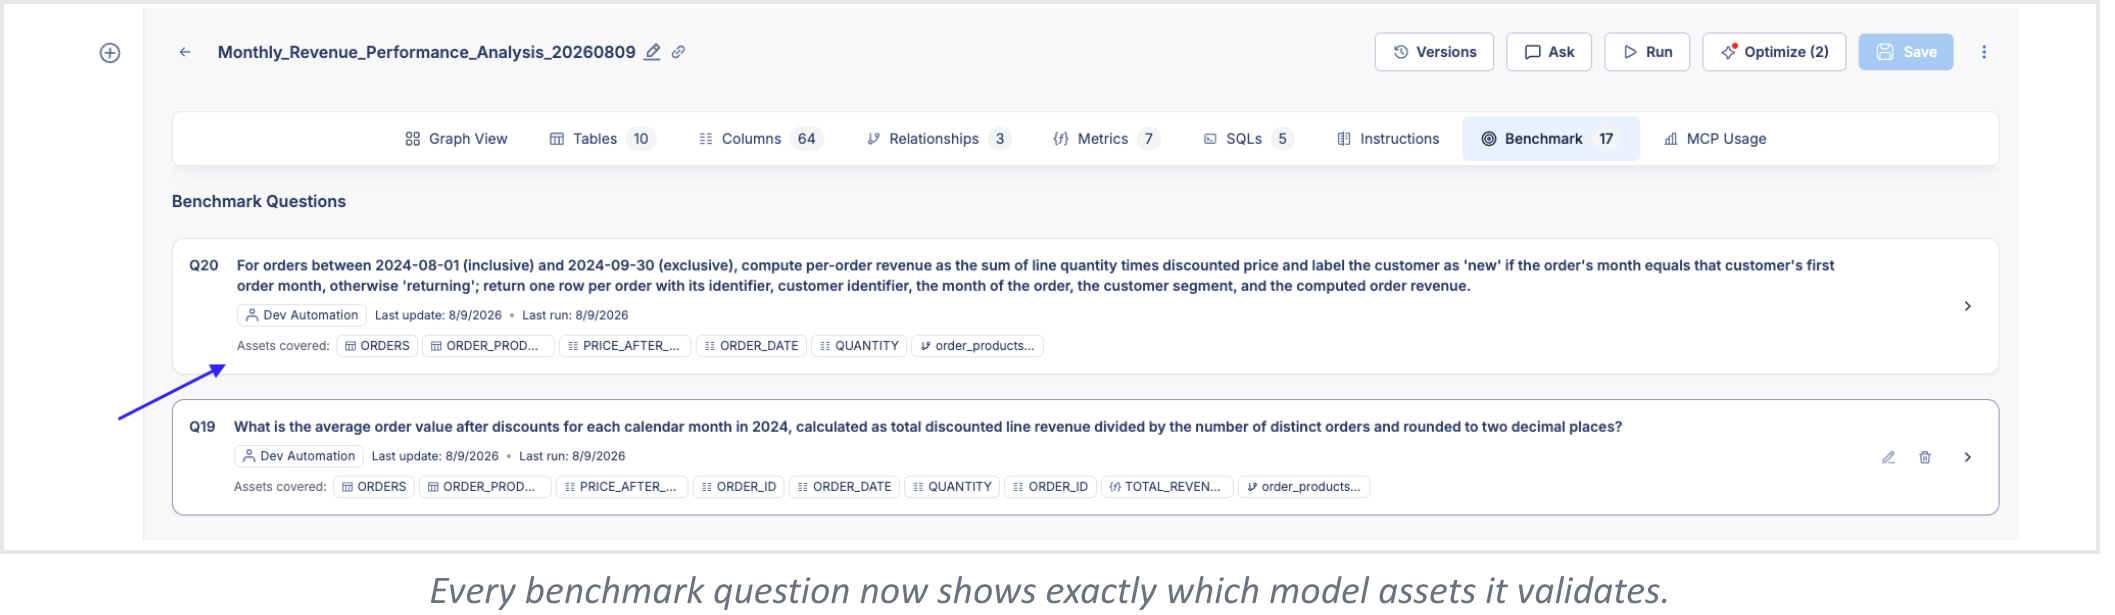Click the TOTAL_REVEN... metric chip in Q19
This screenshot has height=615, width=2115.
click(1168, 487)
